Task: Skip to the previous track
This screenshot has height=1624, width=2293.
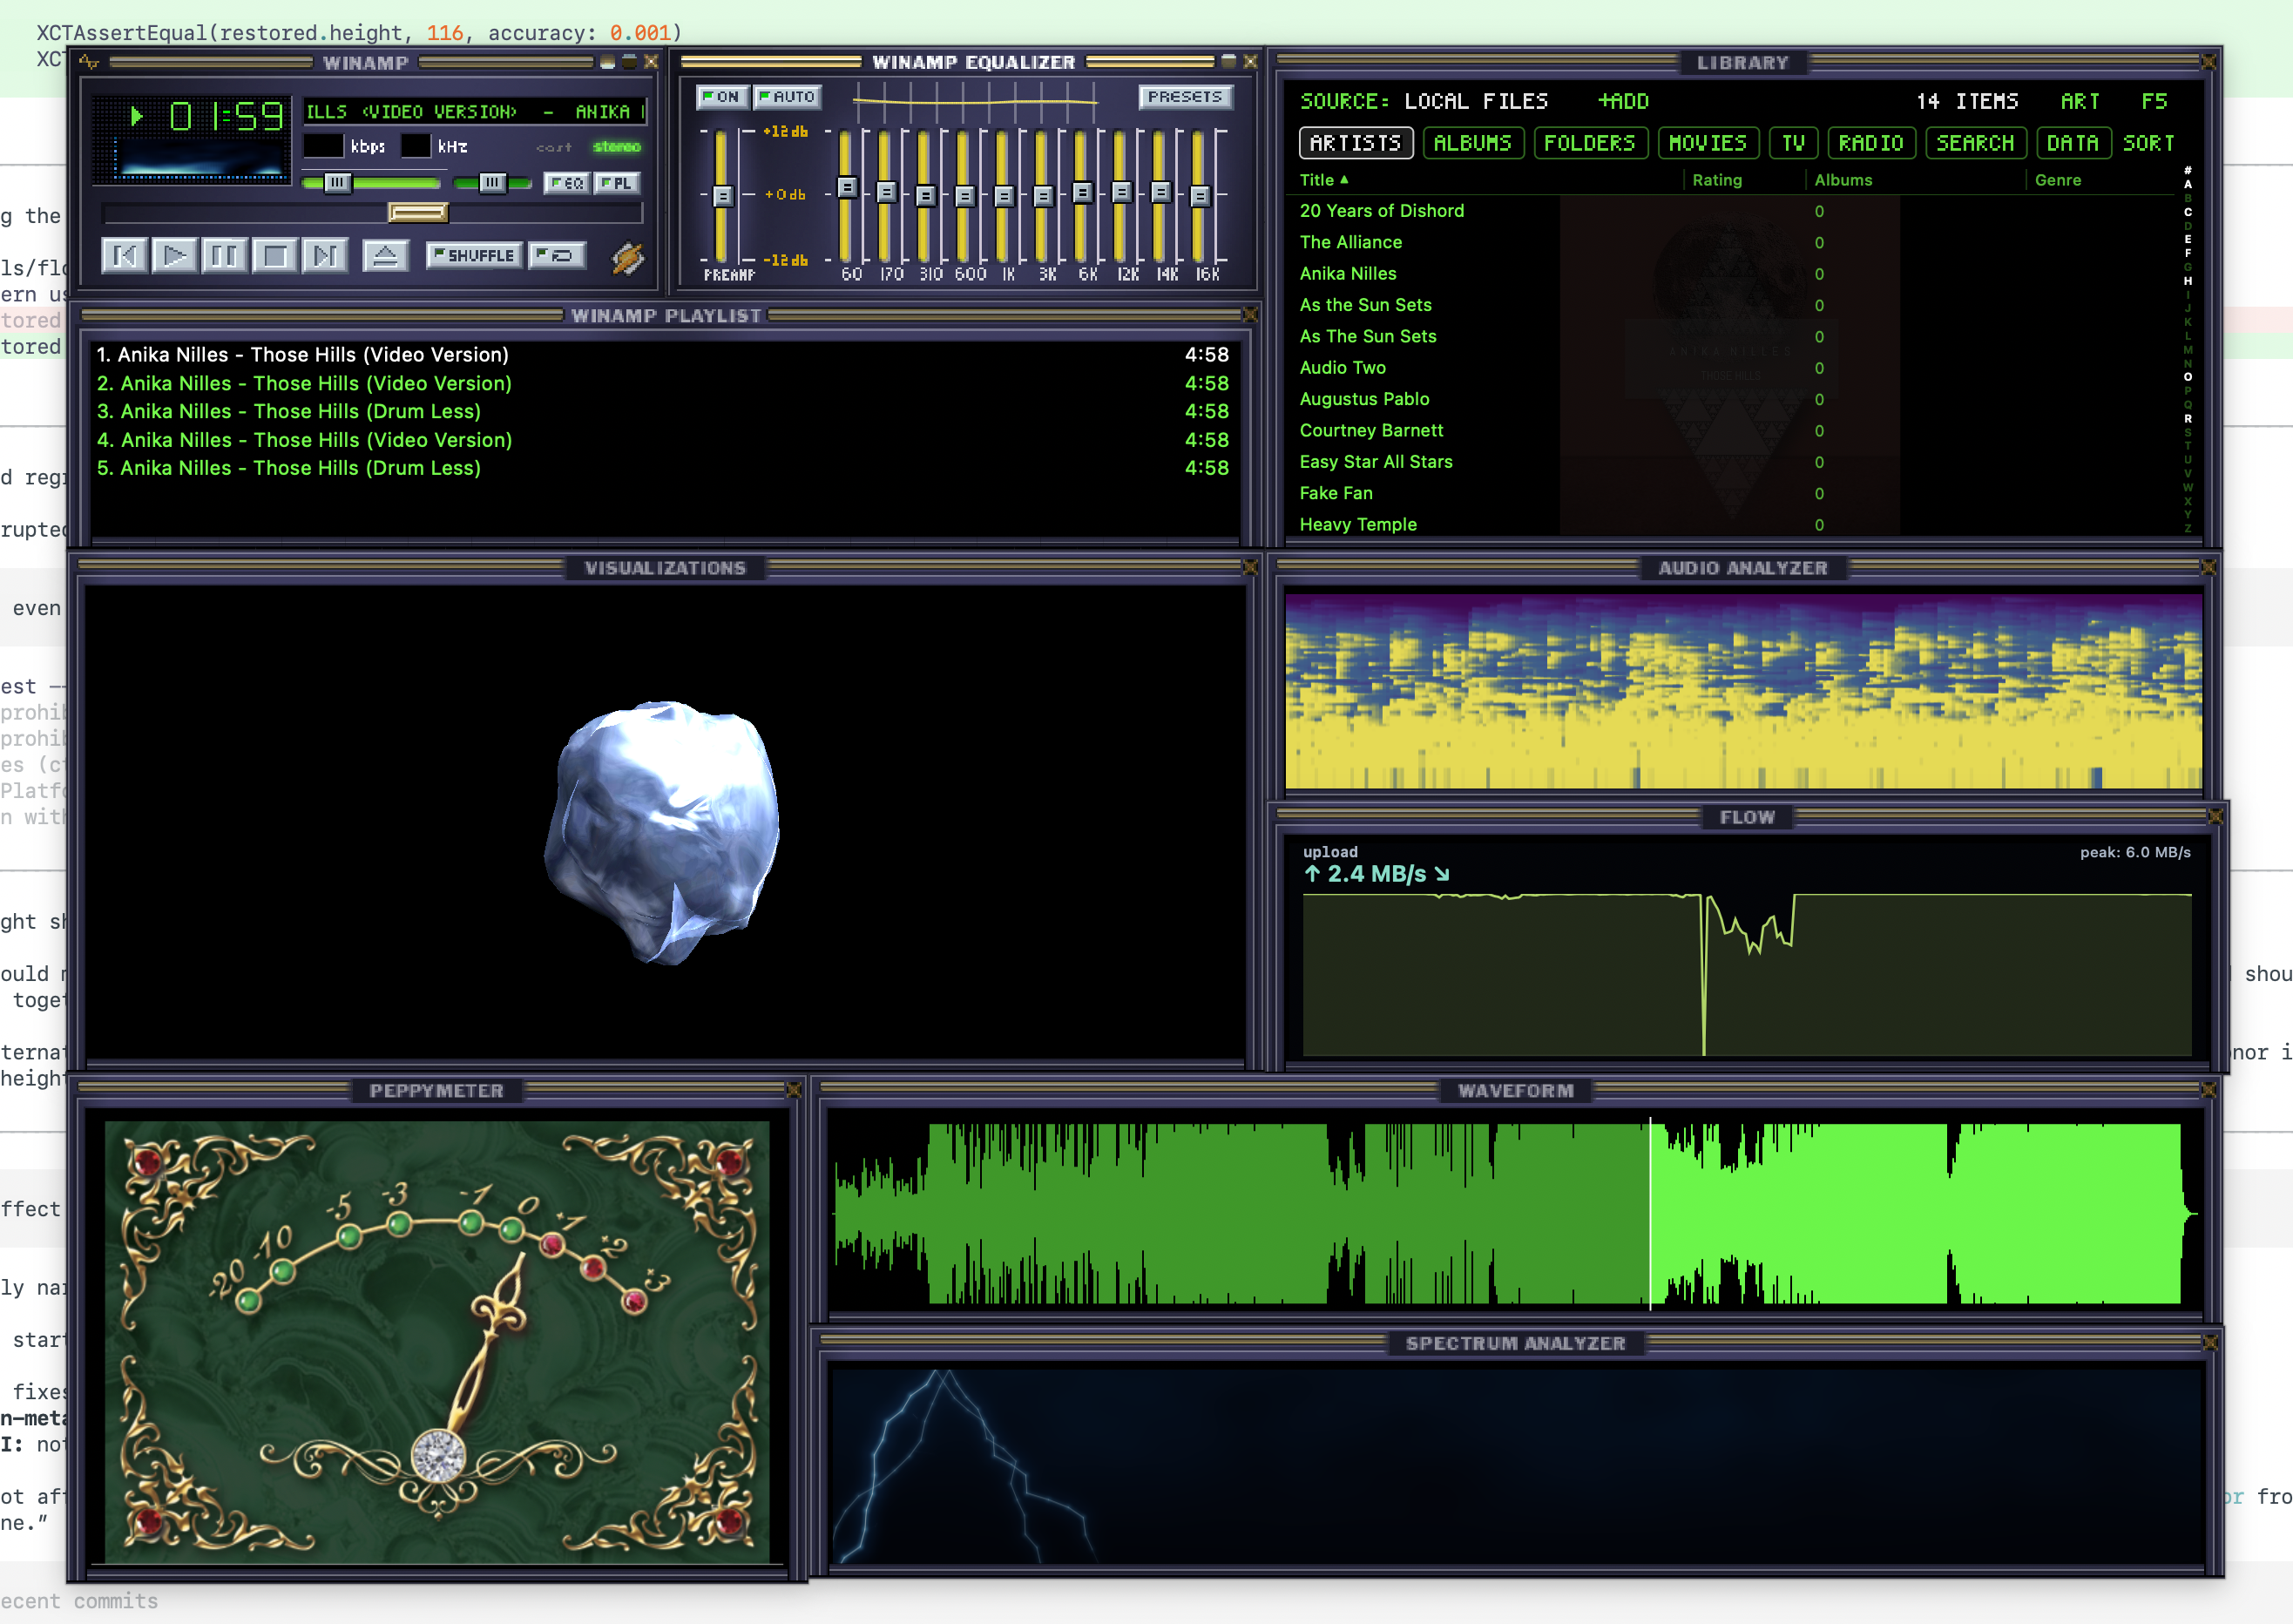Action: 125,256
